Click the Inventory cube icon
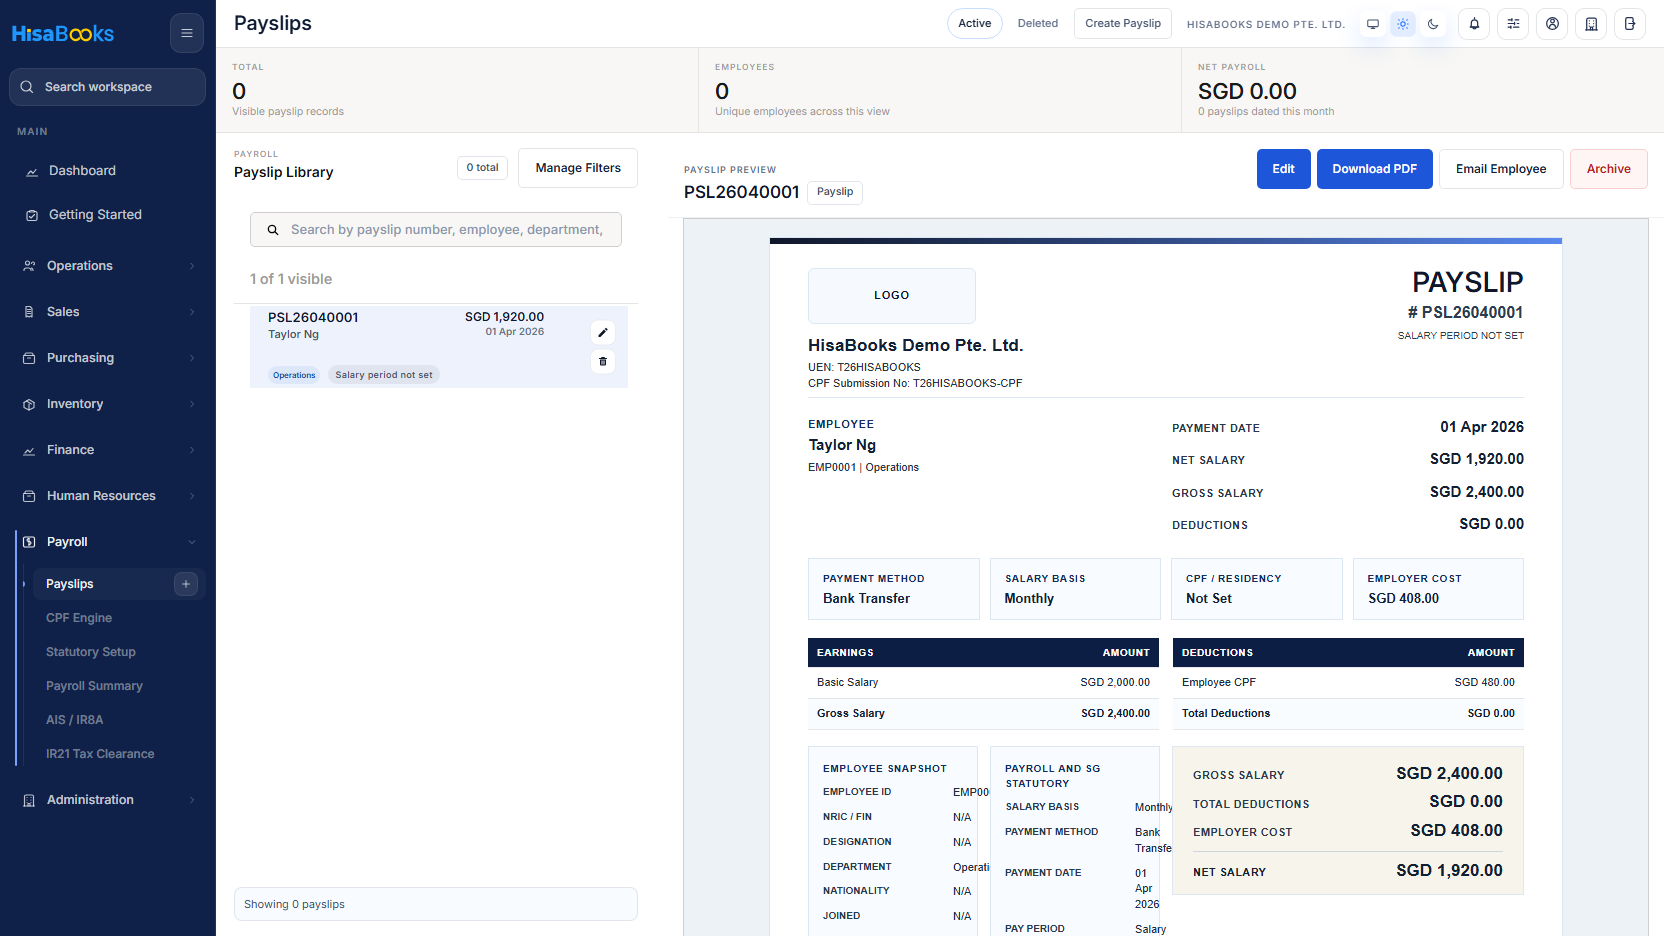 29,404
